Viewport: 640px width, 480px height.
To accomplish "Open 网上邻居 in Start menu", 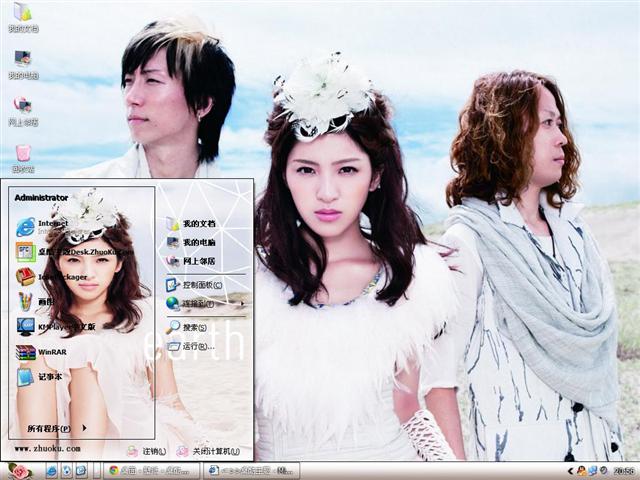I will (x=191, y=261).
